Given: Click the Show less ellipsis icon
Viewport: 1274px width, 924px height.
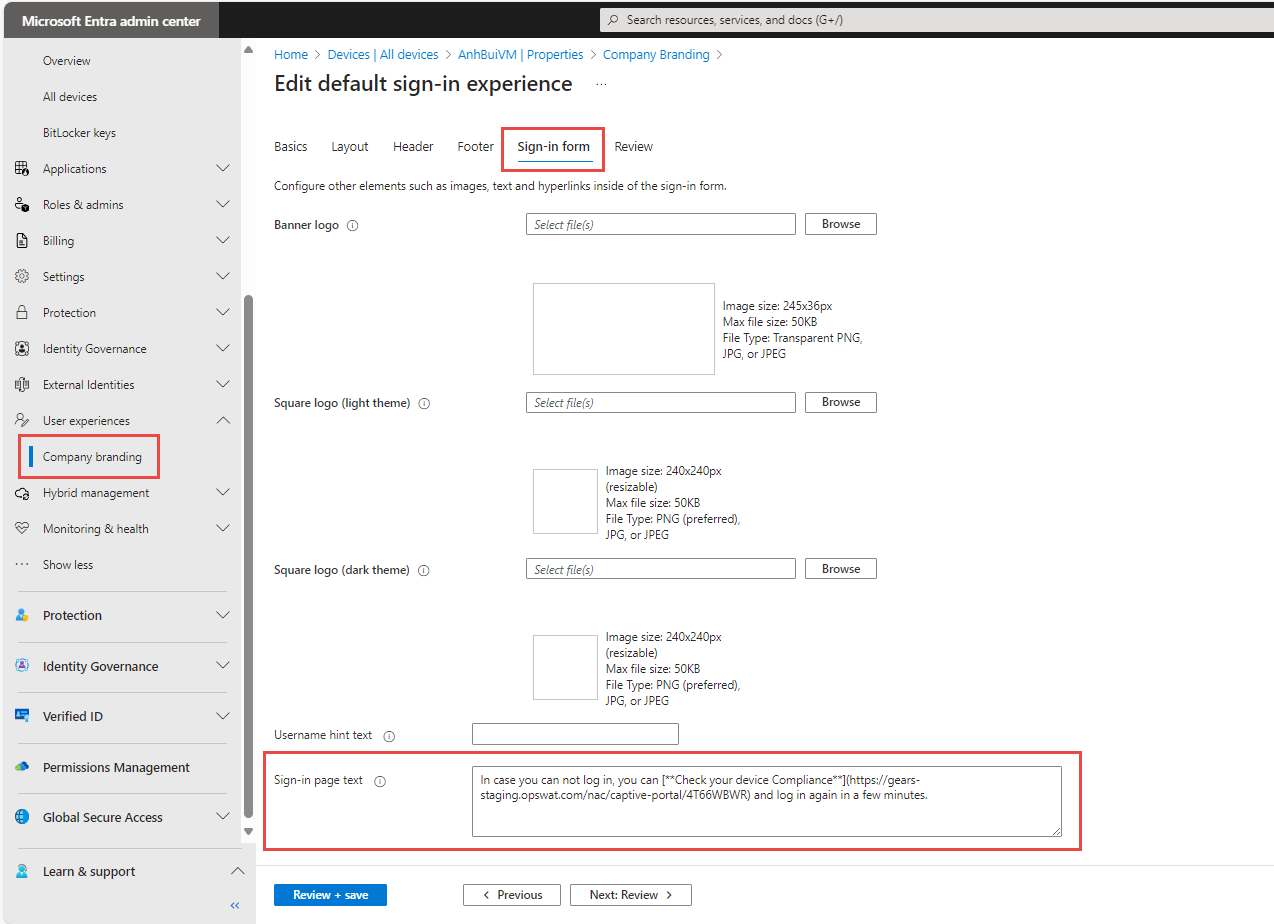Looking at the screenshot, I should coord(22,565).
